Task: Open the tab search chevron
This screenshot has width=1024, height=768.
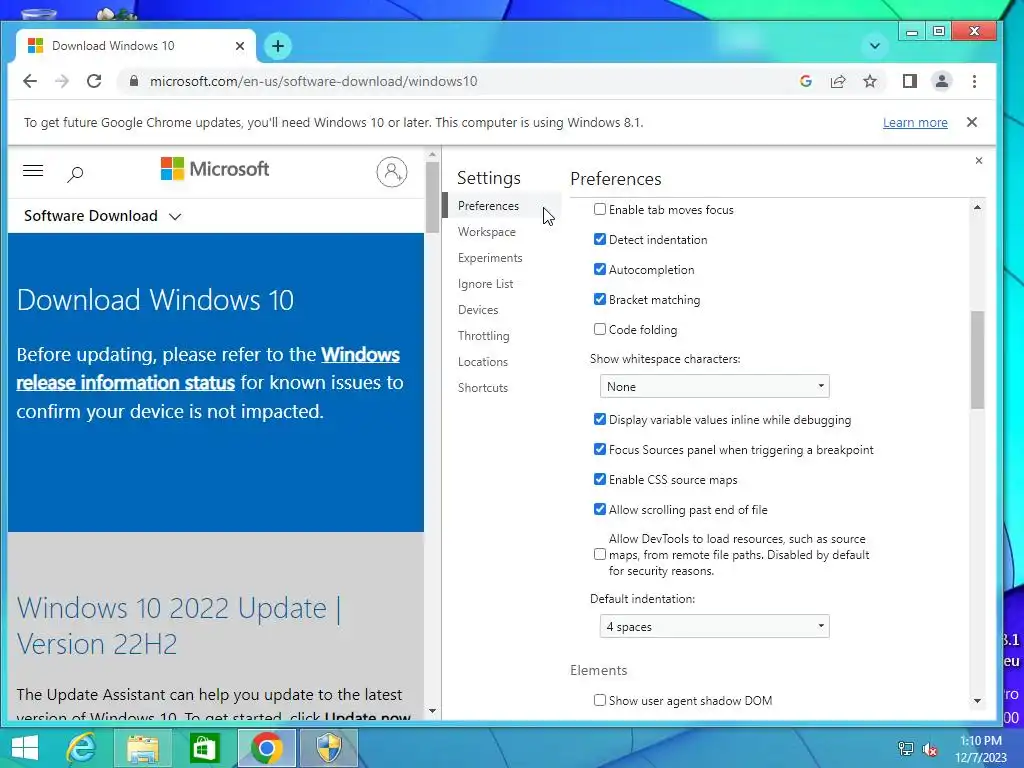Action: 875,46
